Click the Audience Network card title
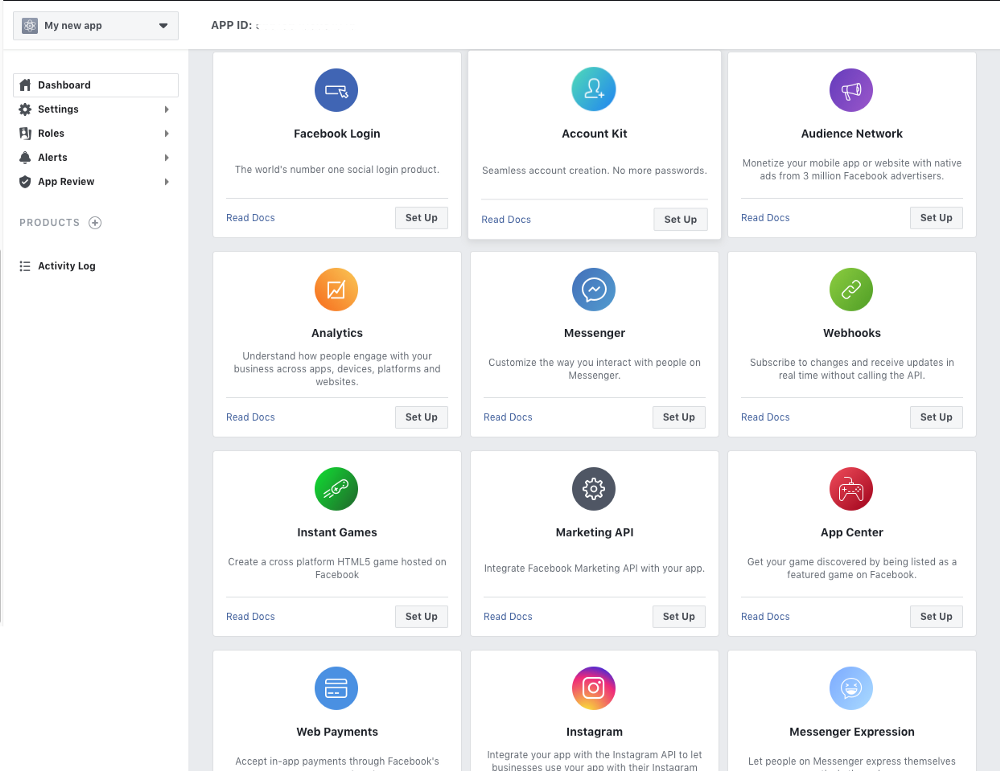The height and width of the screenshot is (771, 1000). pos(852,134)
